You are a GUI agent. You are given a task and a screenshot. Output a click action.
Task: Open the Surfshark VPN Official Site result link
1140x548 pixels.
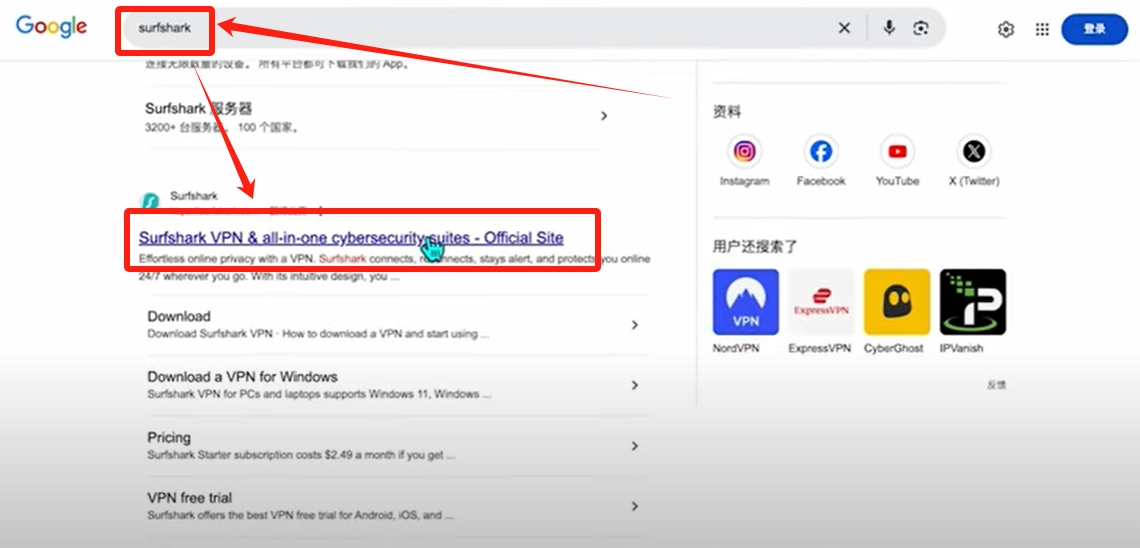click(x=350, y=238)
